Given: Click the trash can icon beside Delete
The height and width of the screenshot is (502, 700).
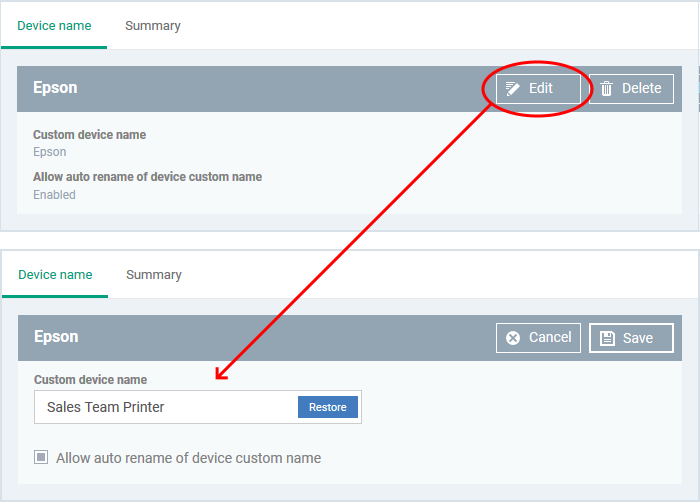Looking at the screenshot, I should (606, 88).
